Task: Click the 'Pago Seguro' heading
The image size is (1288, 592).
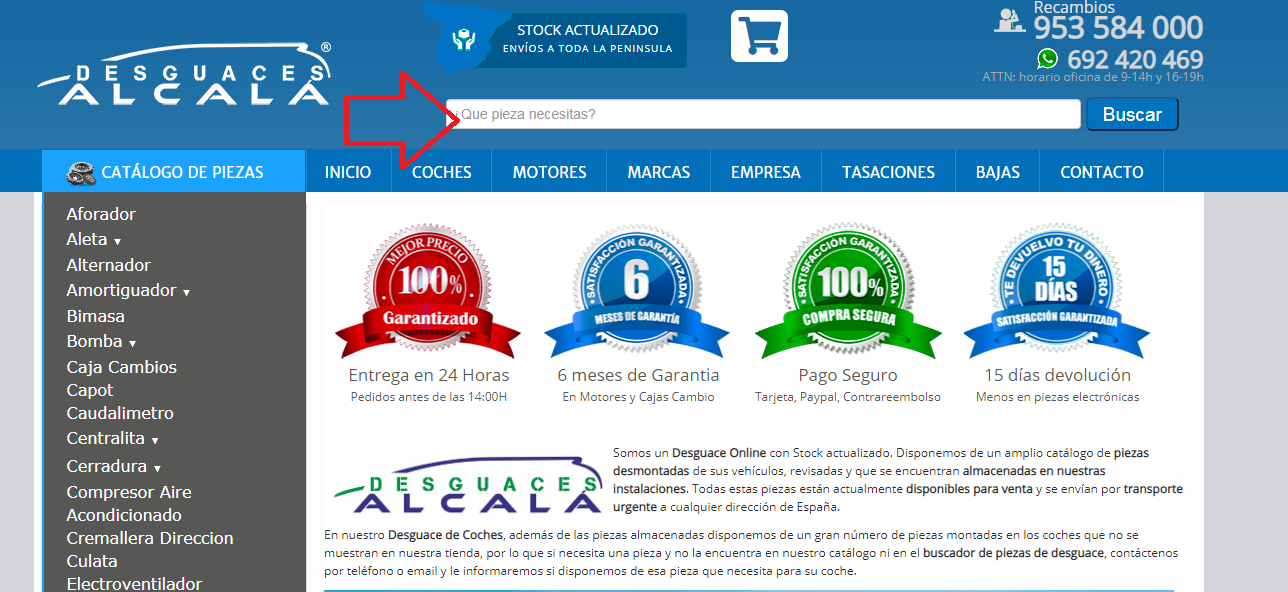Action: point(848,375)
